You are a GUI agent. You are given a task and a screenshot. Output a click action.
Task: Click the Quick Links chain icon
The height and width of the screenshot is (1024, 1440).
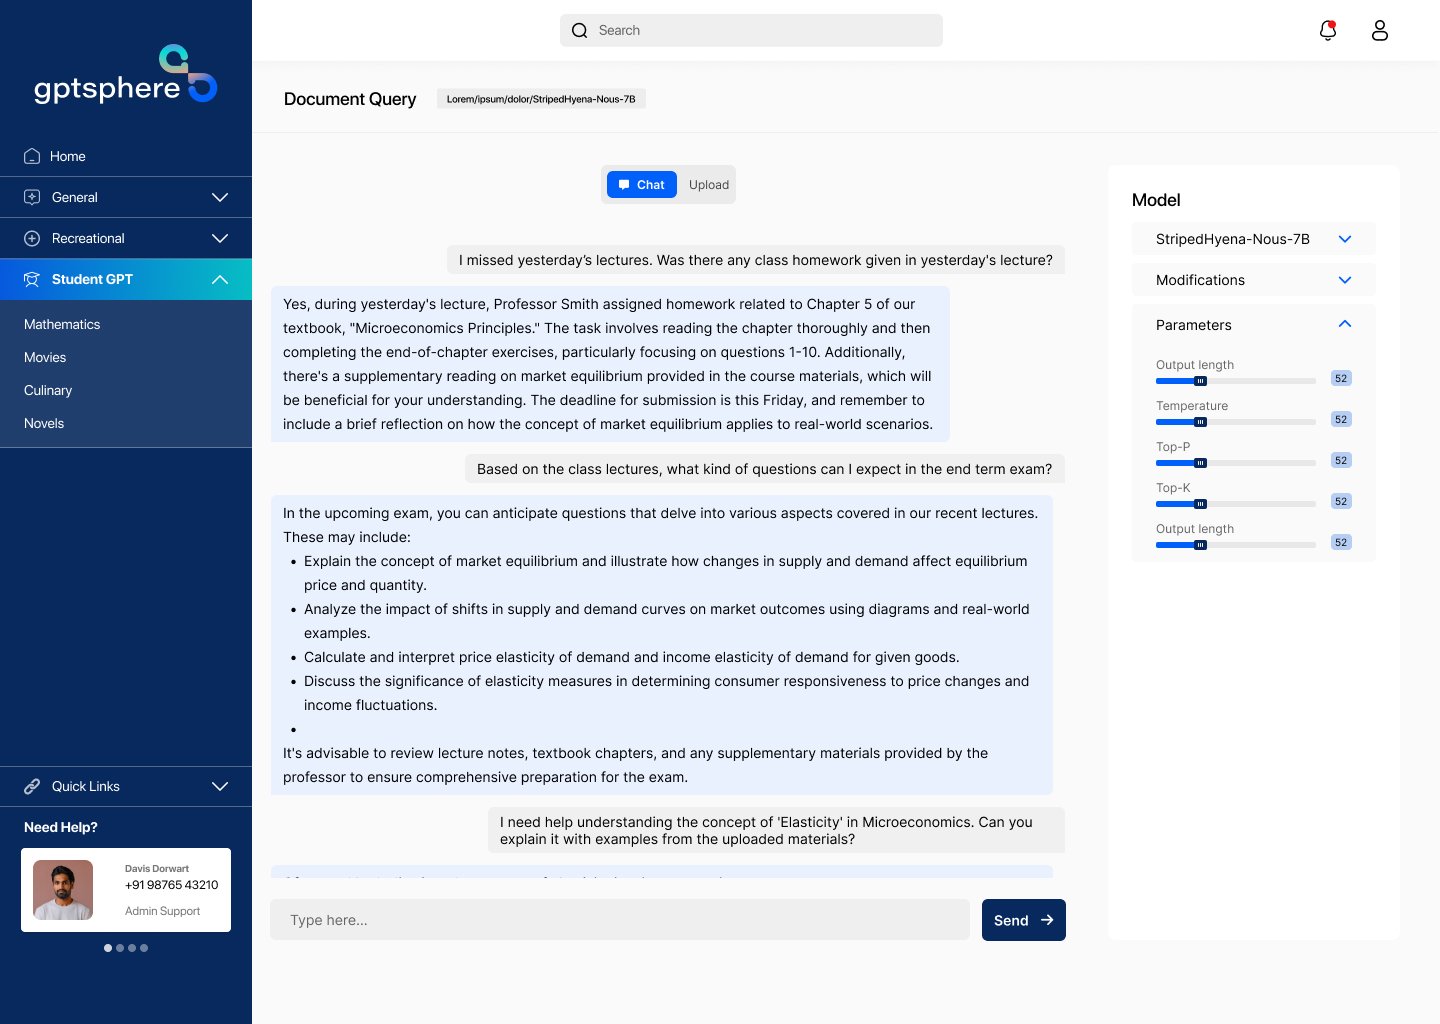pos(32,786)
